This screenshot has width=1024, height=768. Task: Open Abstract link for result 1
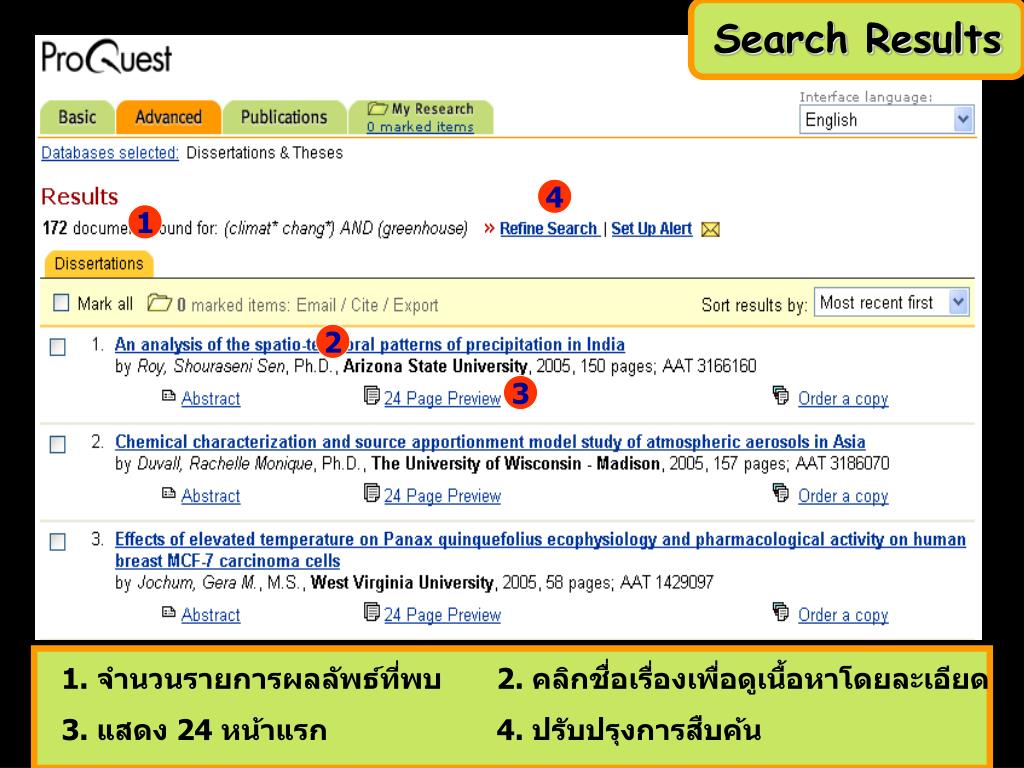pyautogui.click(x=210, y=398)
